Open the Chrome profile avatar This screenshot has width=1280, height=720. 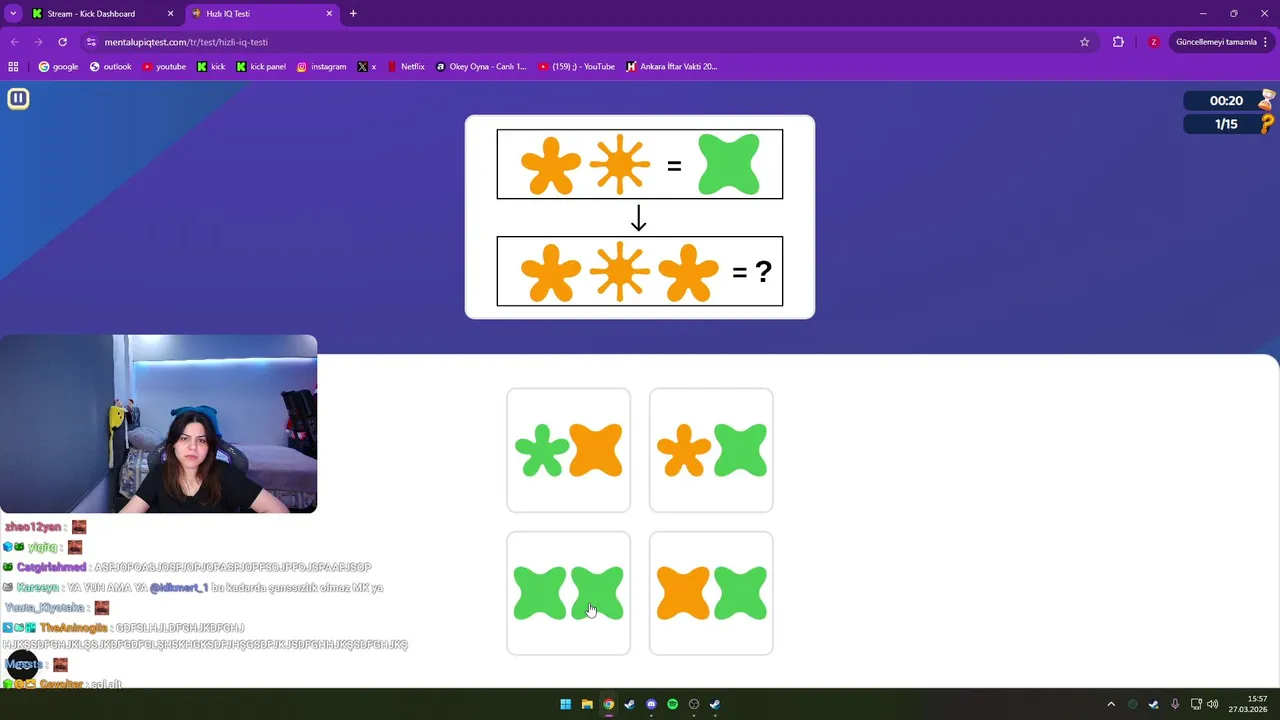point(1153,42)
